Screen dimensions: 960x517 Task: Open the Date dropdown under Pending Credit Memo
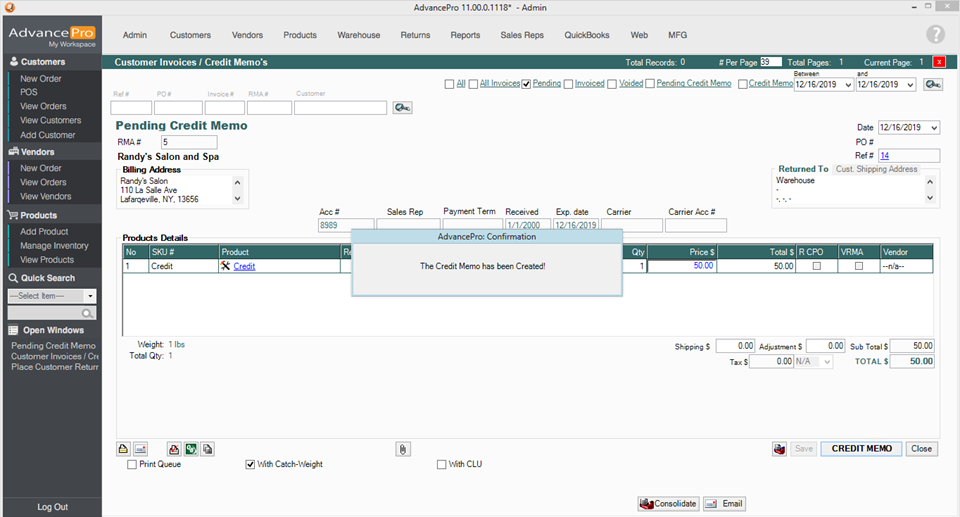(934, 128)
